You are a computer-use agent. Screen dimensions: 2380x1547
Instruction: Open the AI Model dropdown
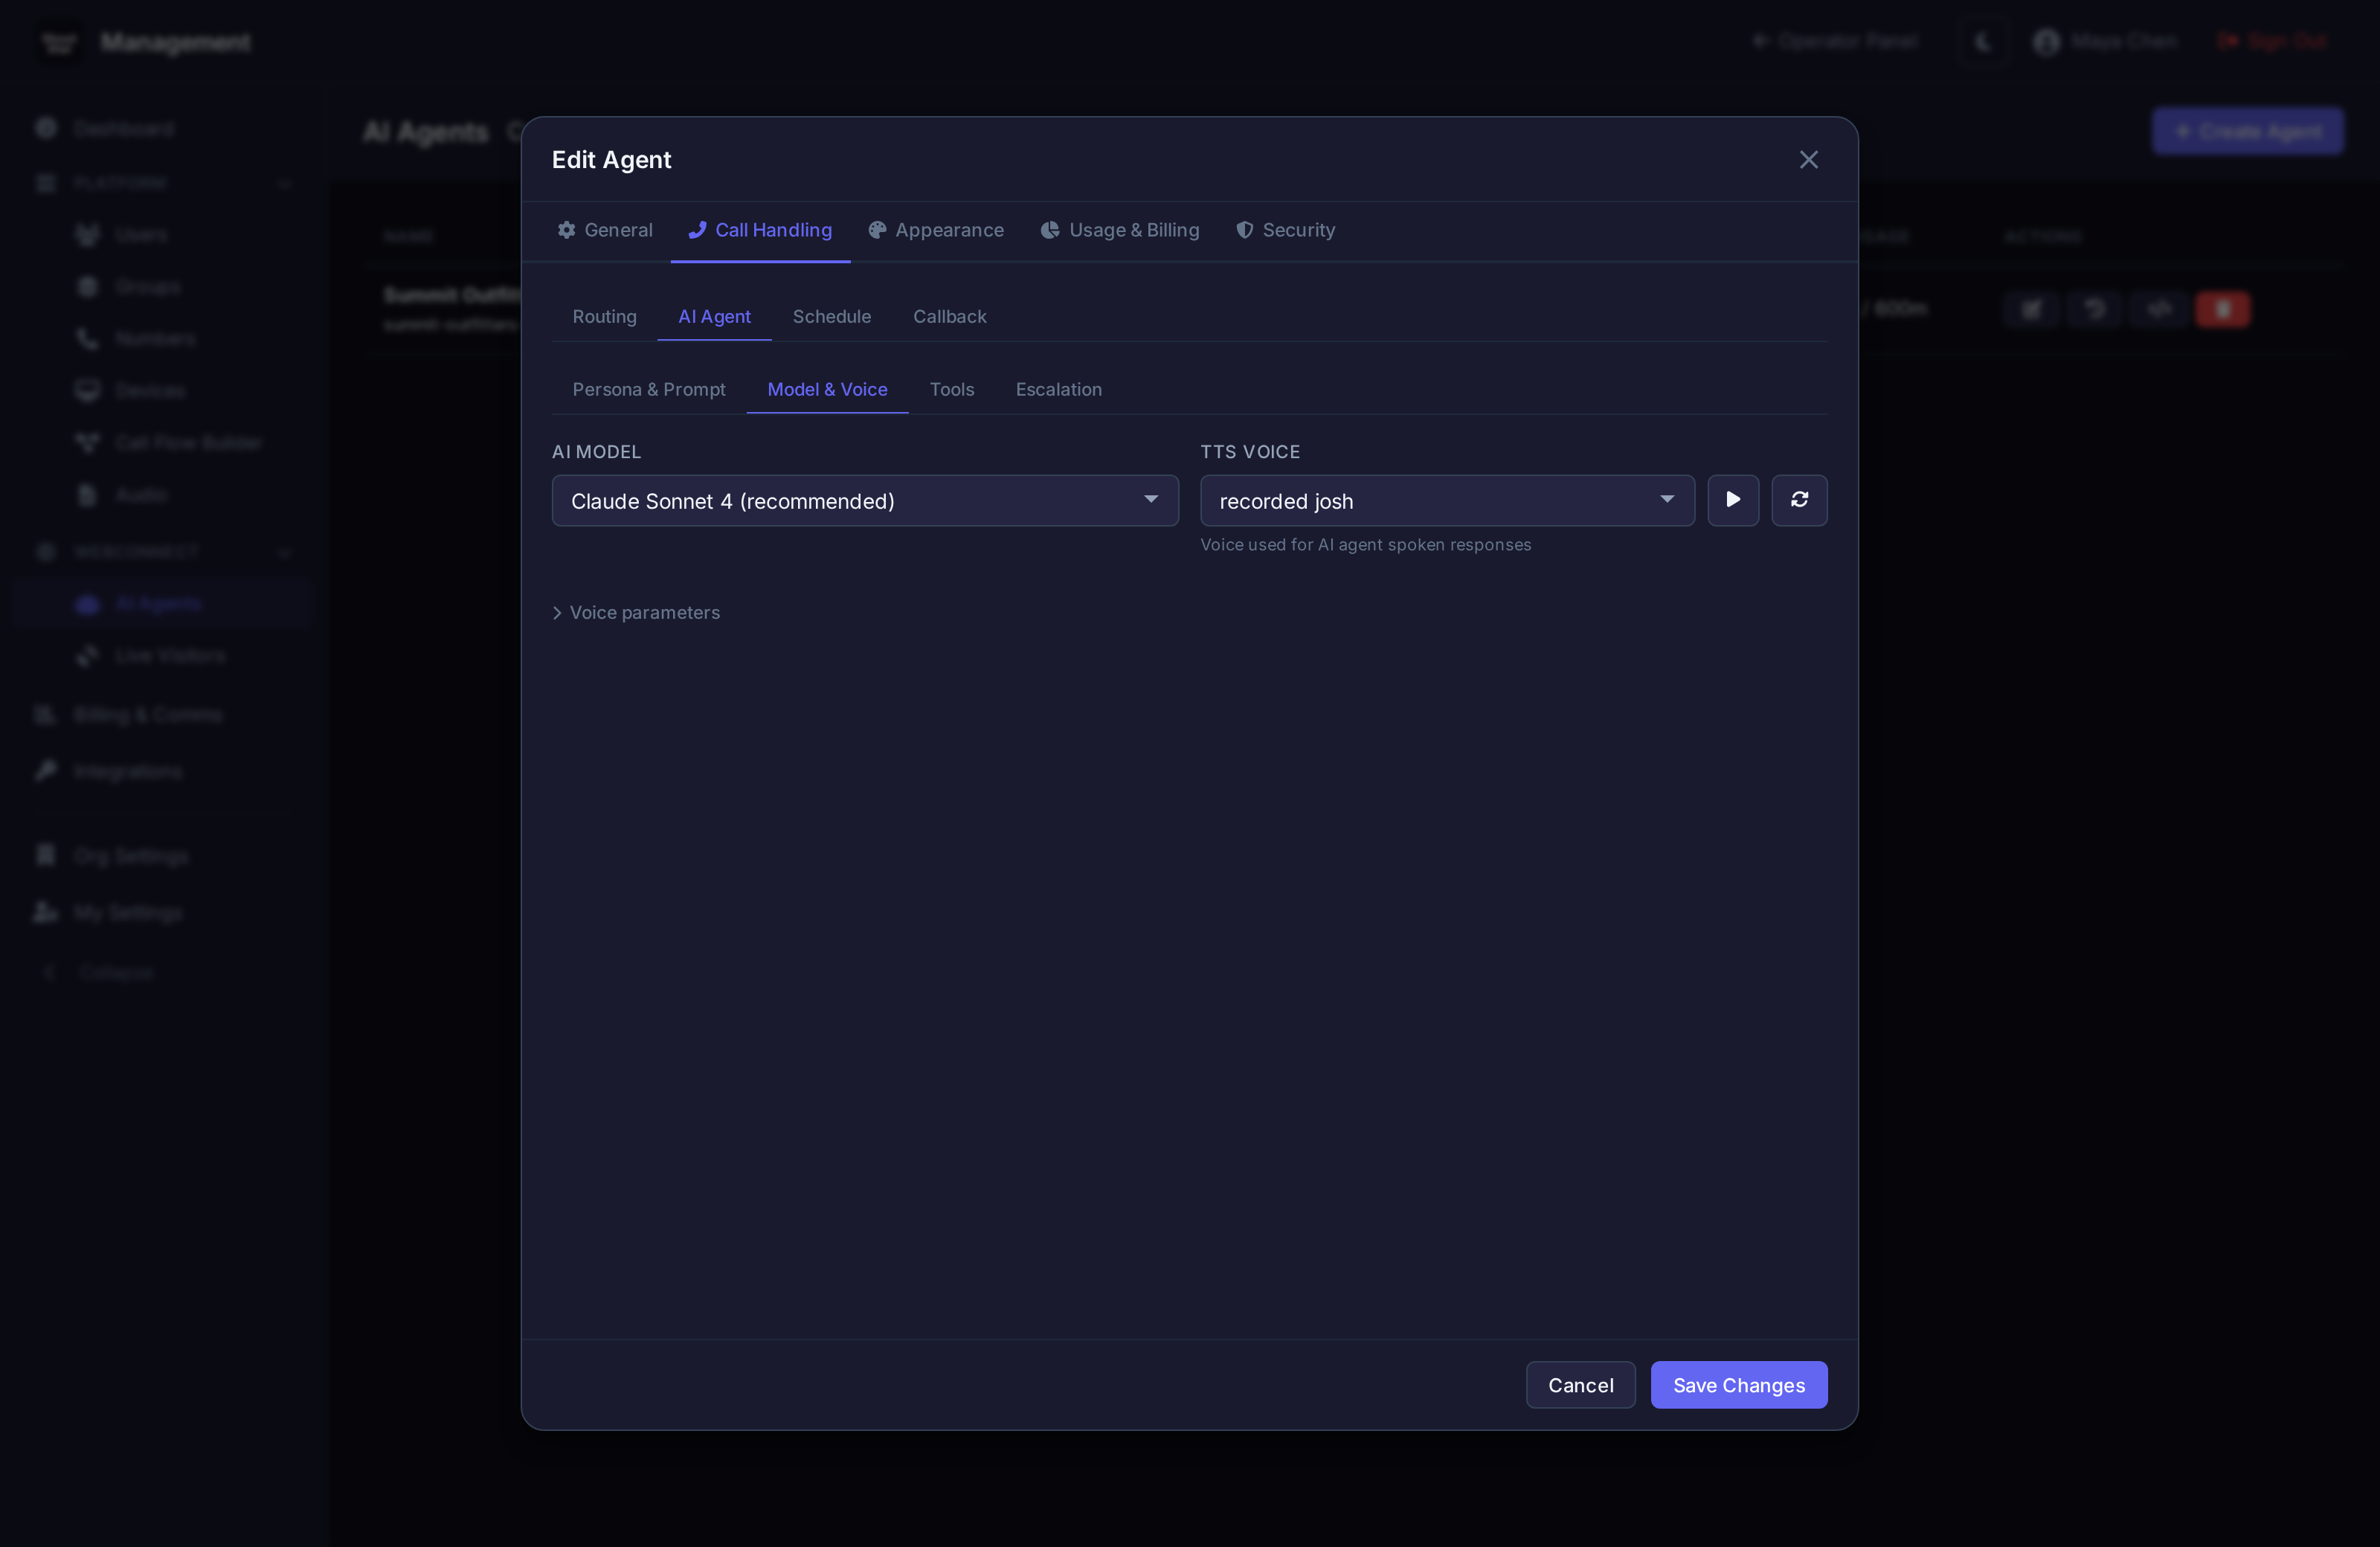point(865,500)
